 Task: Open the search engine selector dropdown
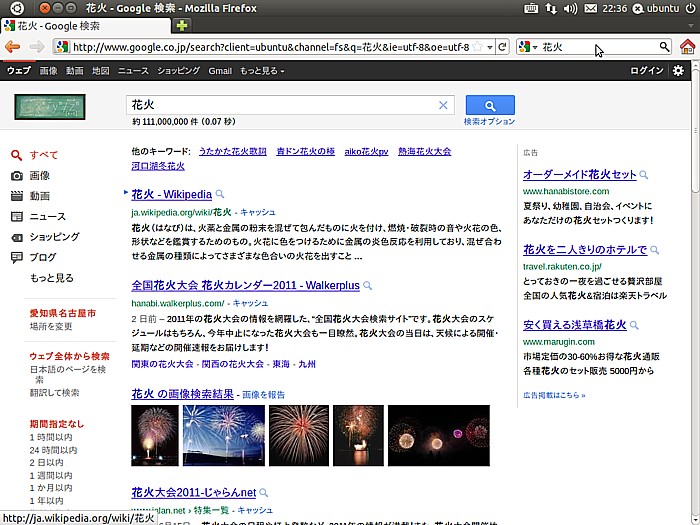coord(528,46)
